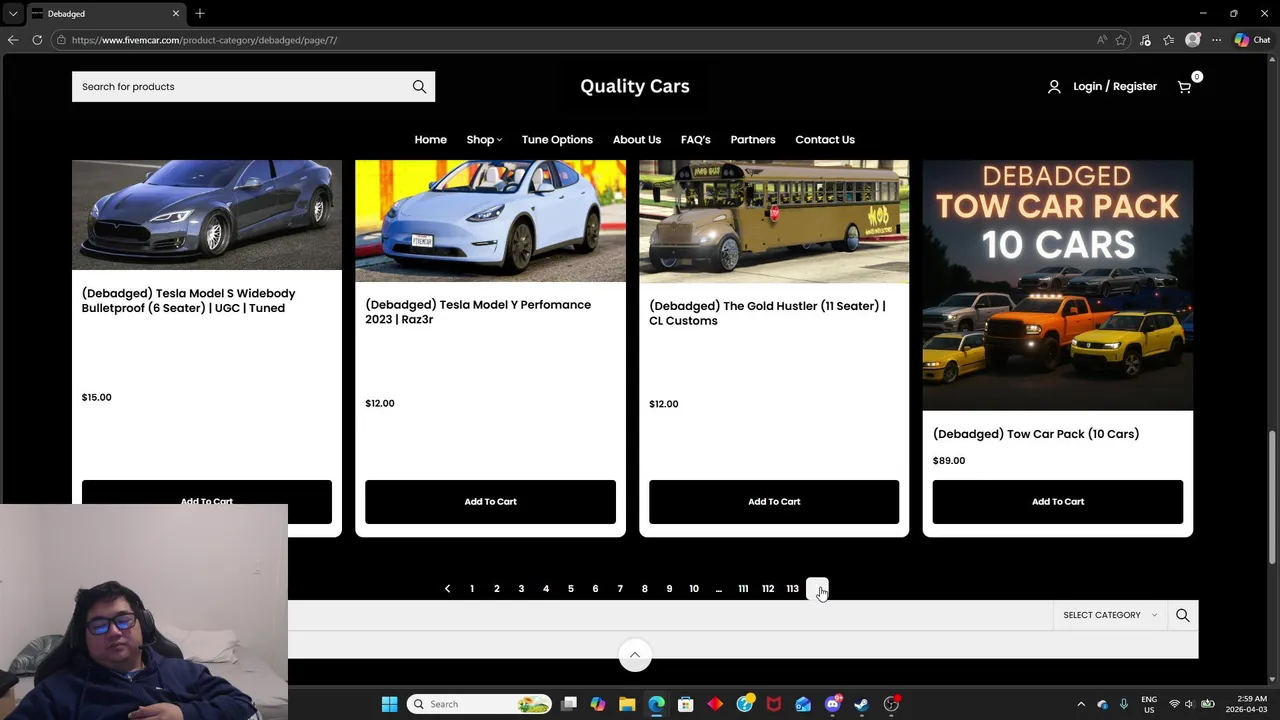
Task: Click Login / Register link
Action: [1115, 87]
